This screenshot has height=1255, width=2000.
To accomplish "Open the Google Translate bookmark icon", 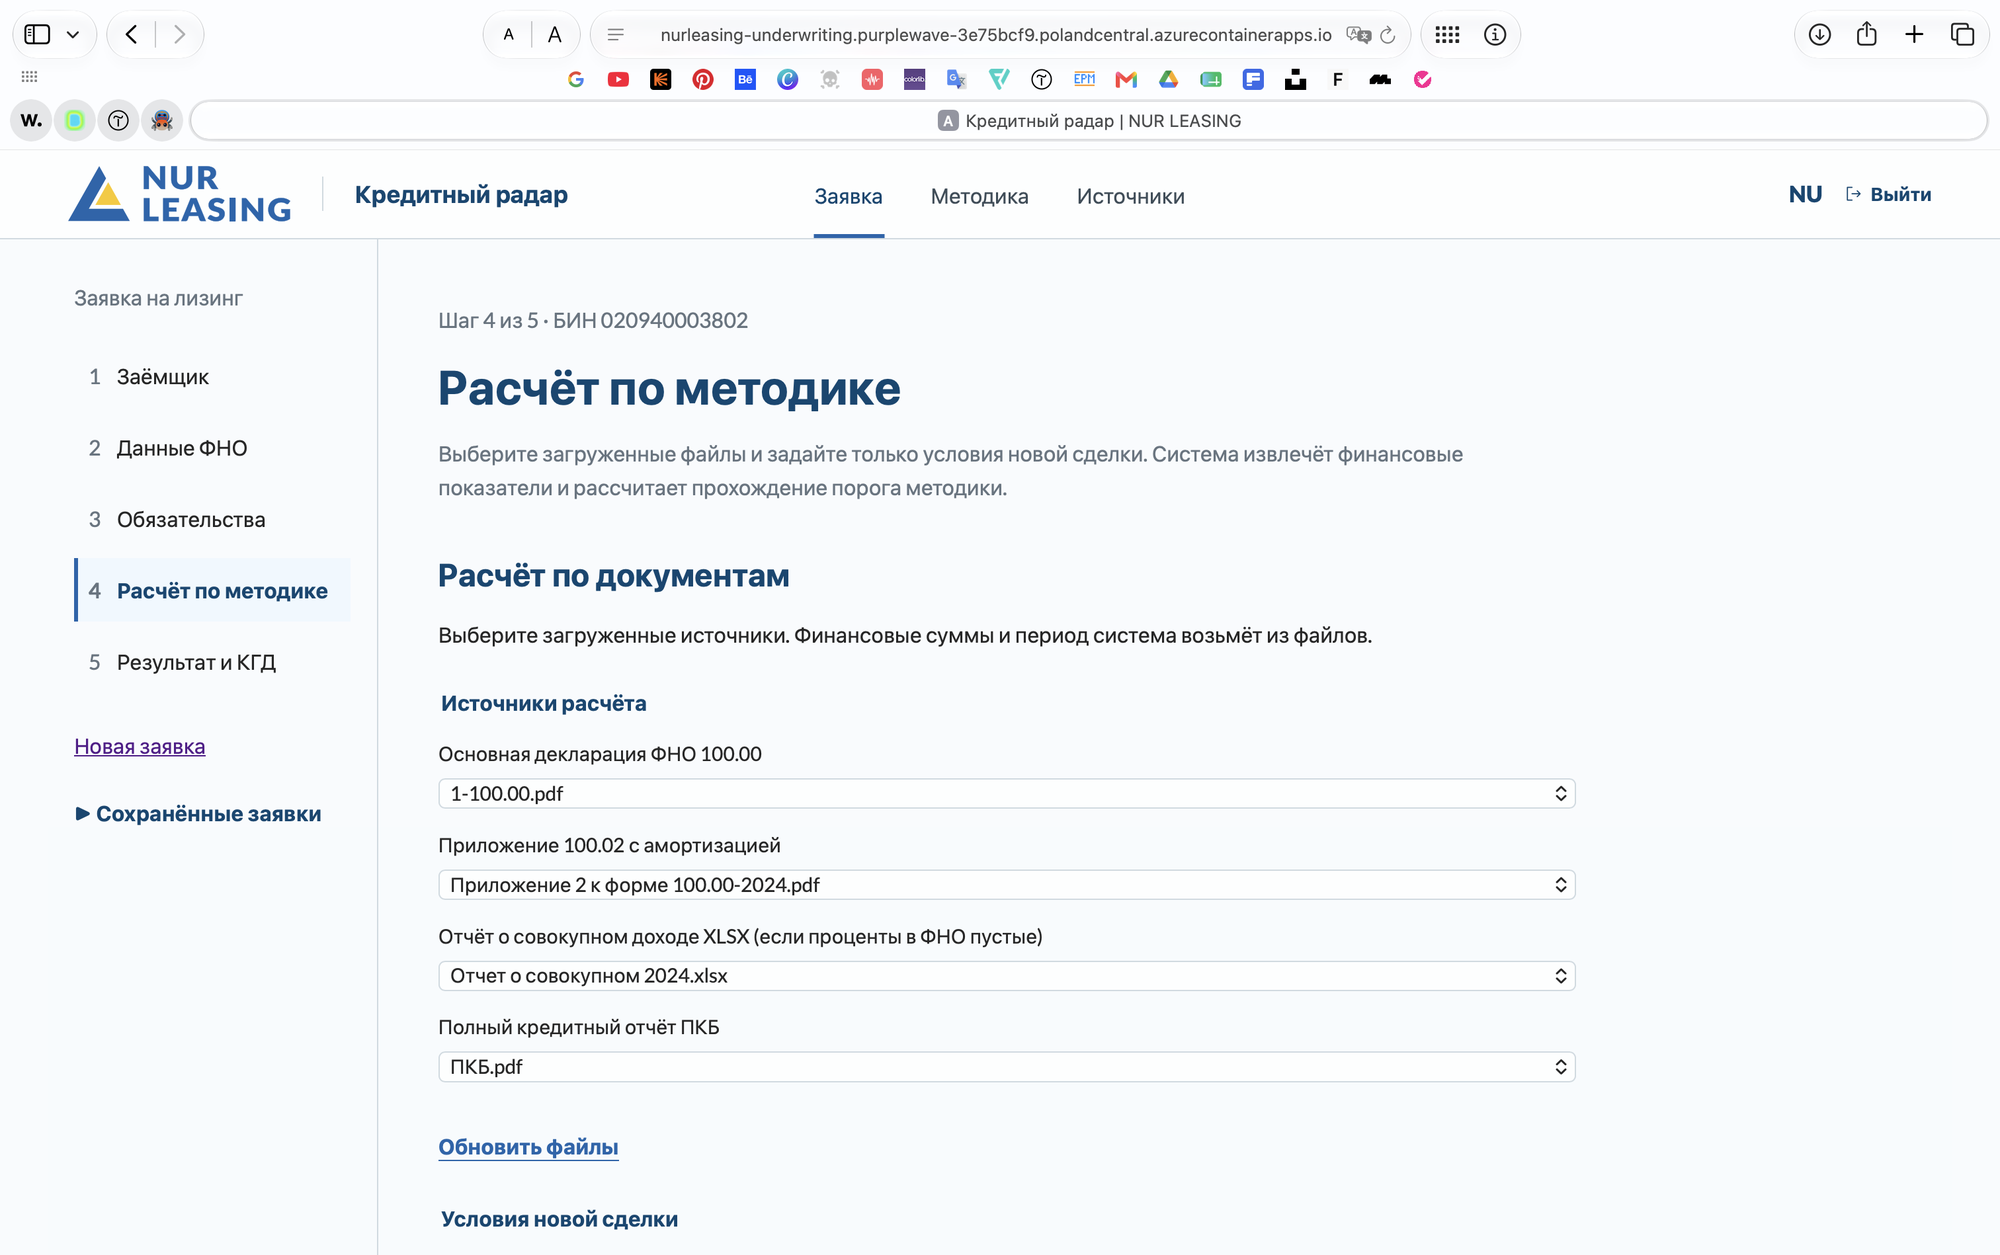I will [x=957, y=80].
